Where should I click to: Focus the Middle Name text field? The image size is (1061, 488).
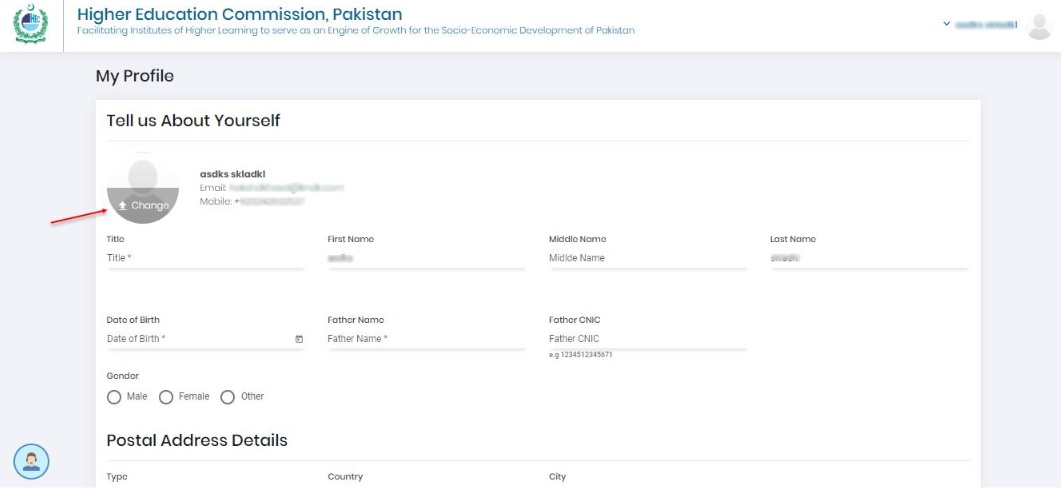coord(647,258)
